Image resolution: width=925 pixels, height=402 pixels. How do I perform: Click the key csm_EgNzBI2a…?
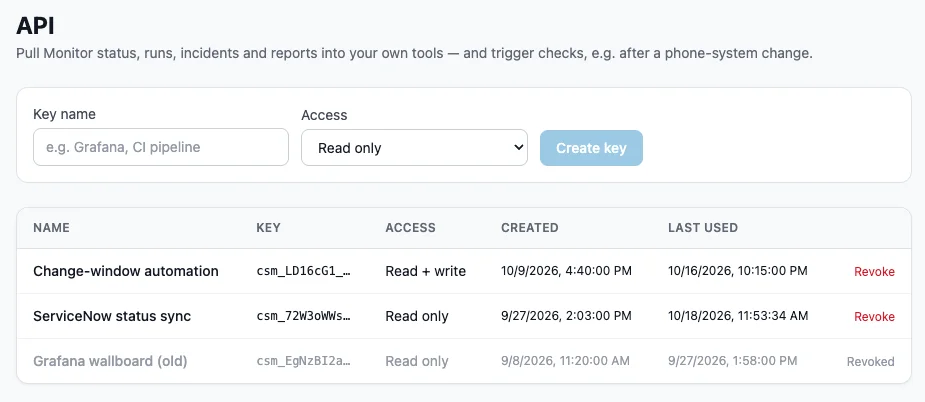tap(304, 361)
